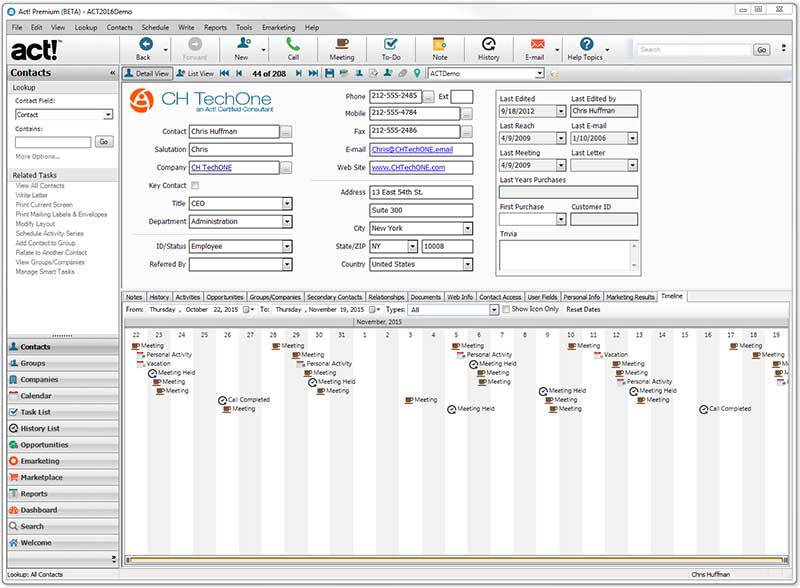Click the Trivia box vertical scrollbar
Viewport: 800px width, 588px height.
click(634, 255)
